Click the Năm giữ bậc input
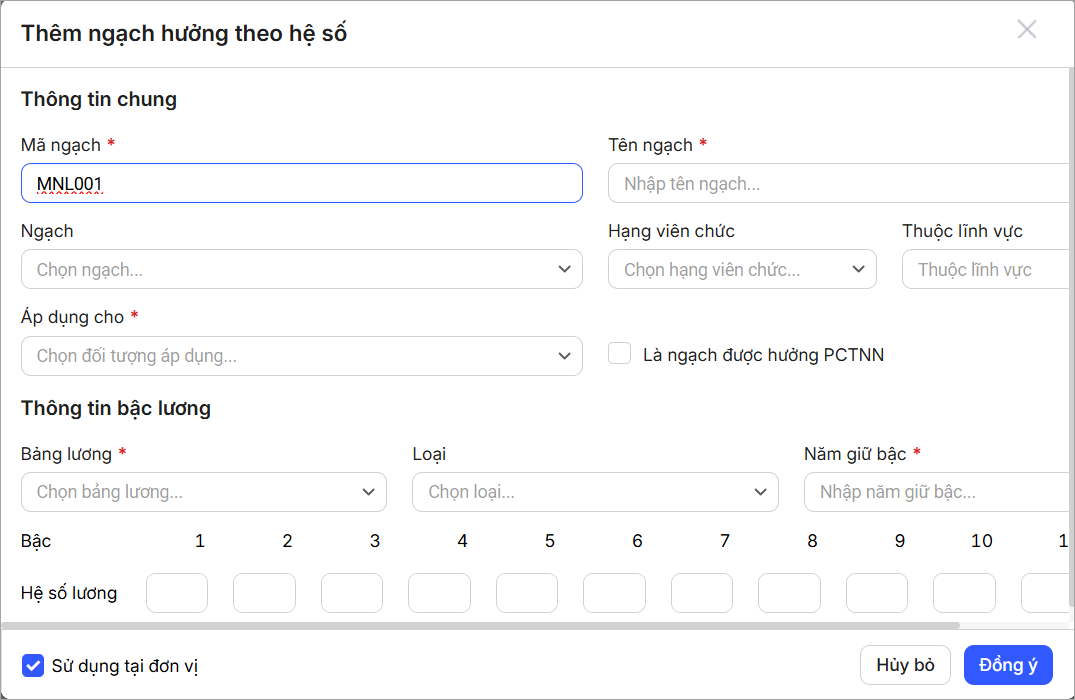The width and height of the screenshot is (1075, 700). click(938, 492)
